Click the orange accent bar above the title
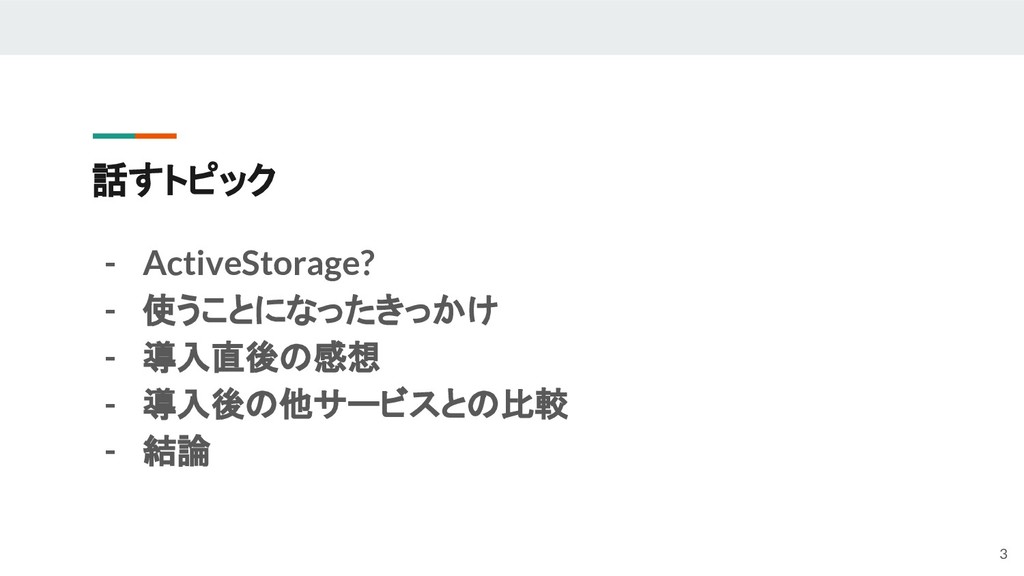 pyautogui.click(x=156, y=135)
